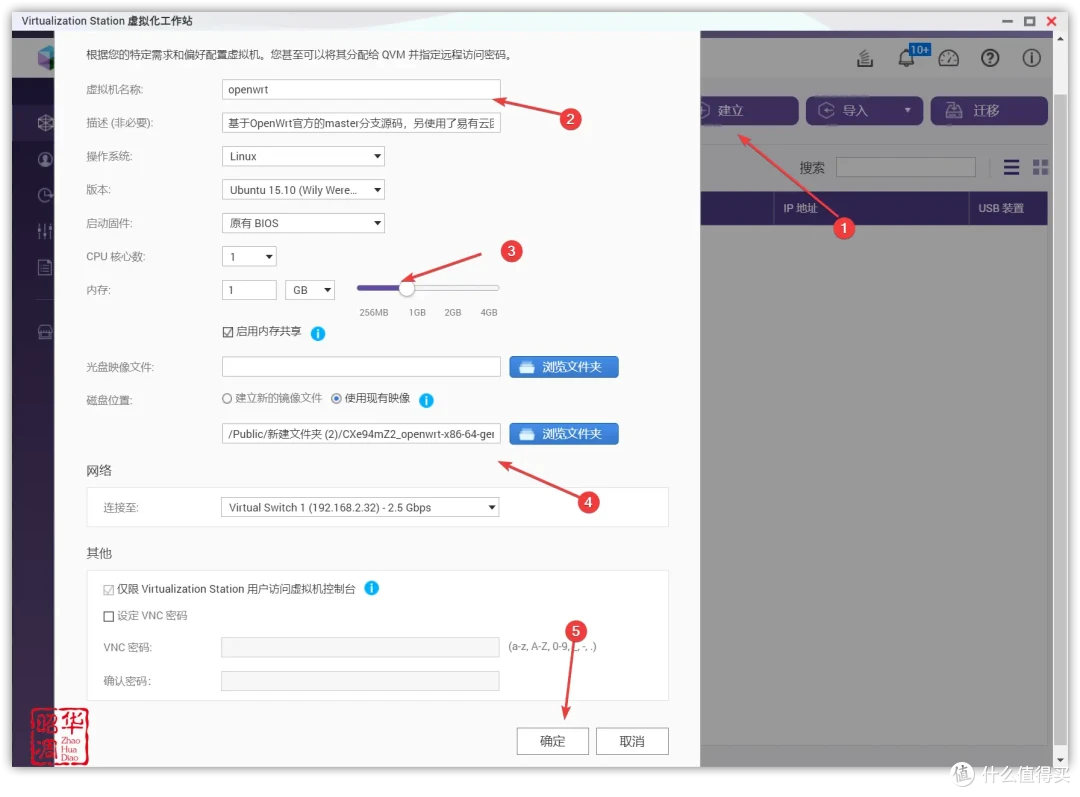Screen dimensions: 1080x797
Task: Open the help question mark icon
Action: click(x=990, y=59)
